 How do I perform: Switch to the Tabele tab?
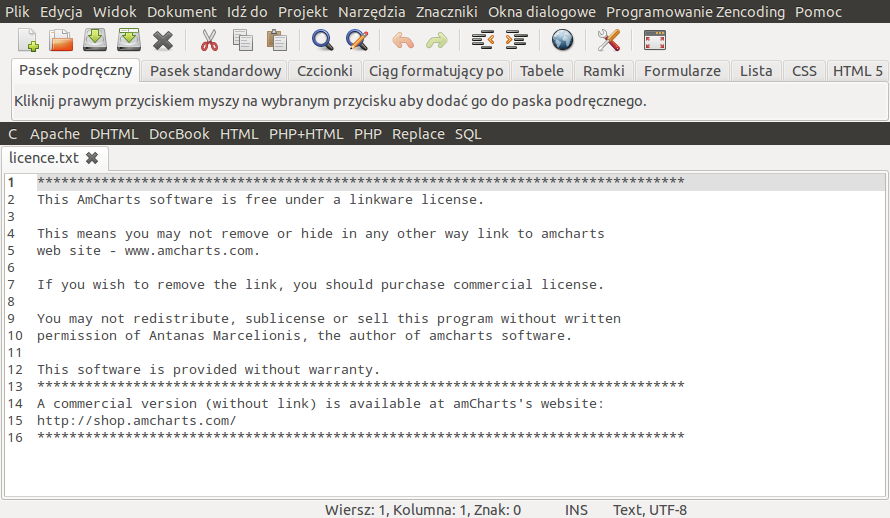542,71
